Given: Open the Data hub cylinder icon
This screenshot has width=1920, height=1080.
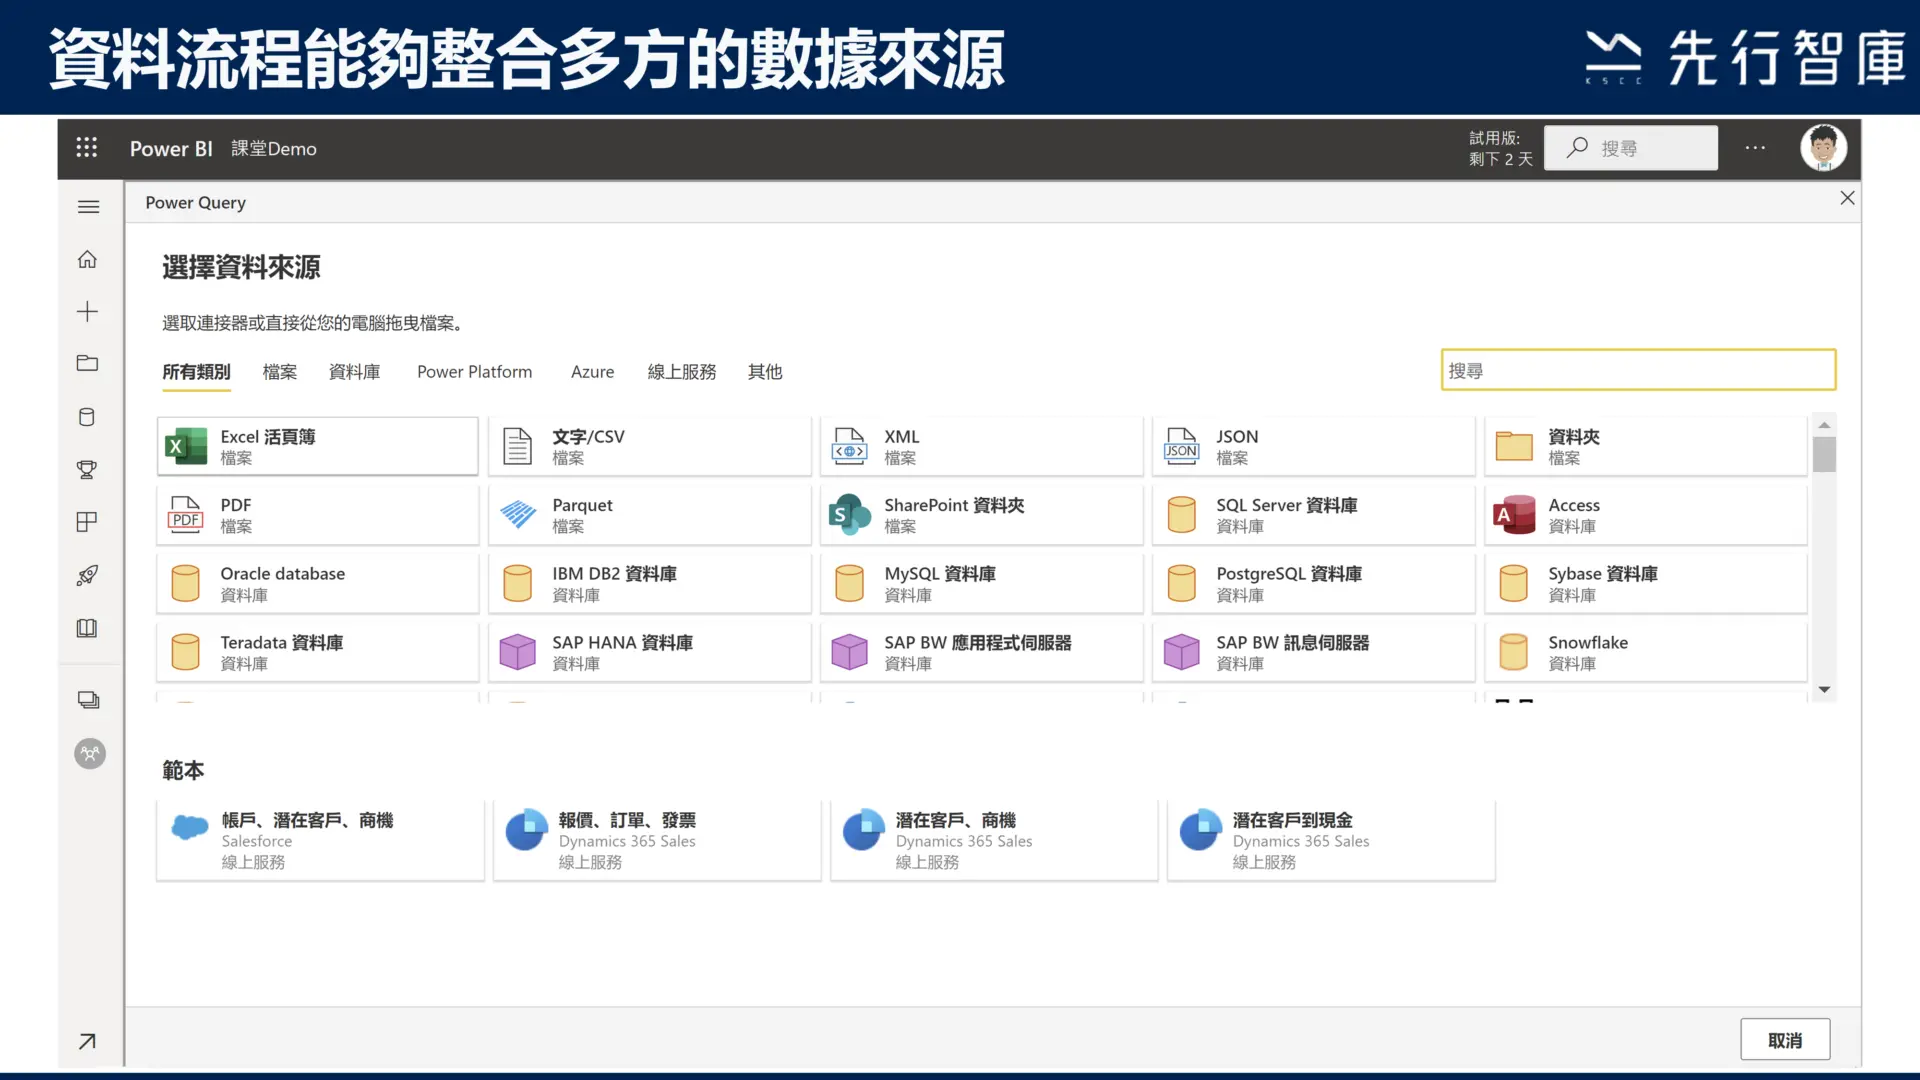Looking at the screenshot, I should point(88,417).
